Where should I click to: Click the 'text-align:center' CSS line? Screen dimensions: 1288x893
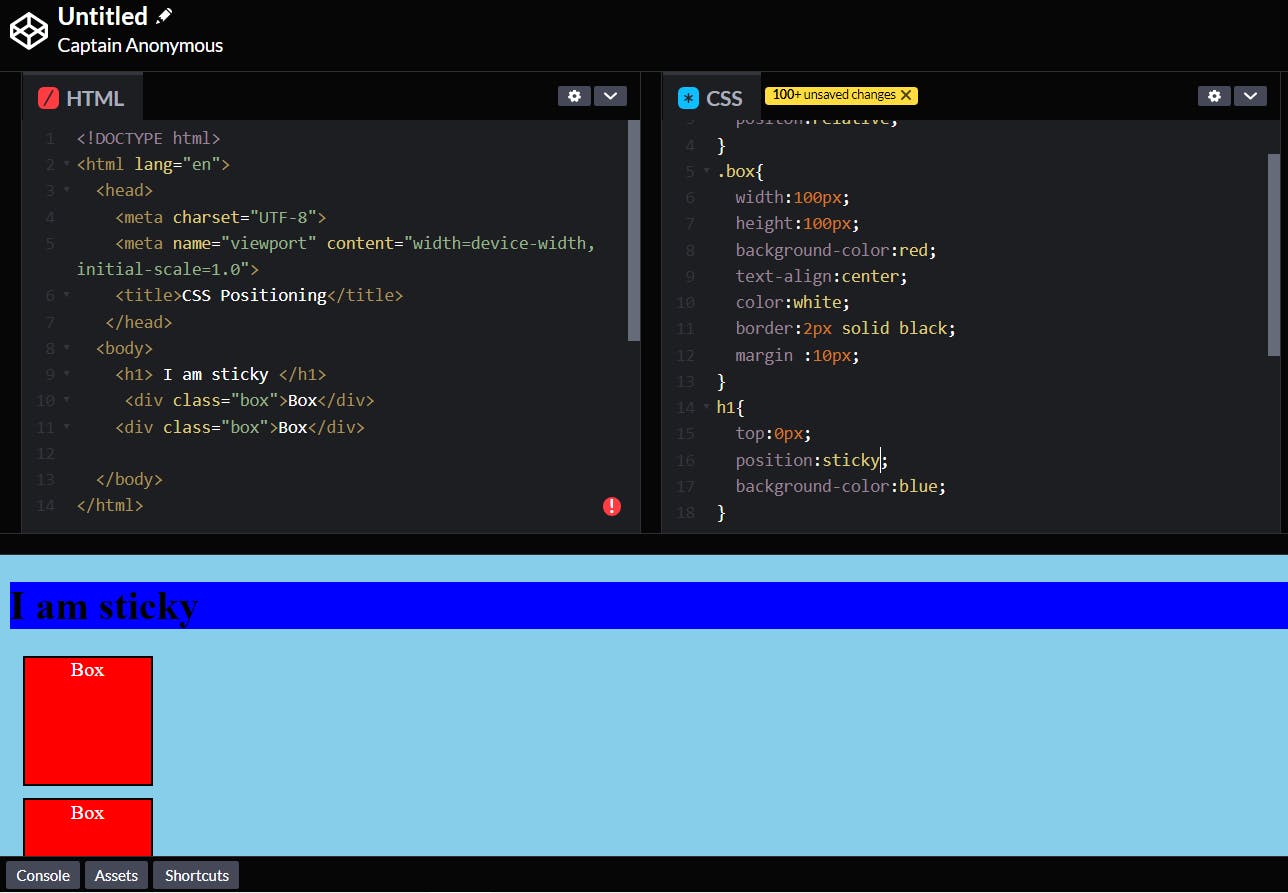click(821, 276)
